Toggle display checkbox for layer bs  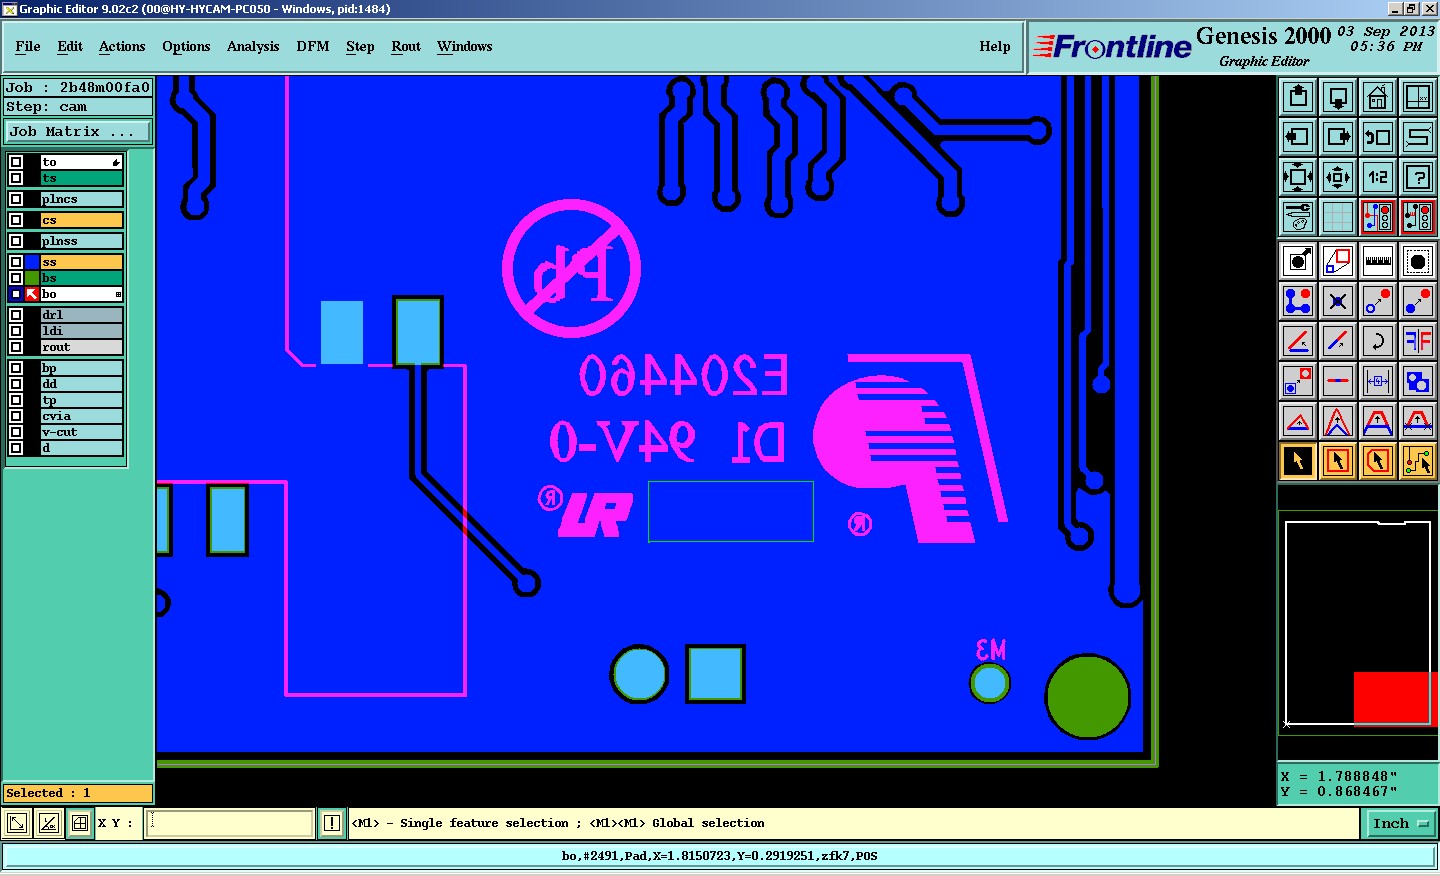[16, 278]
